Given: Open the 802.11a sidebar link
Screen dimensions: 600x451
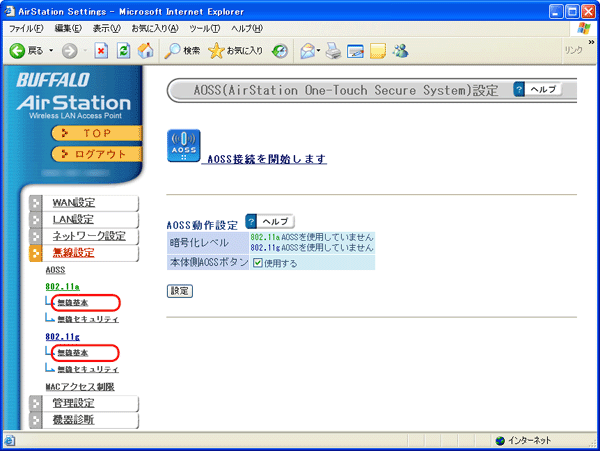Looking at the screenshot, I should pos(62,287).
